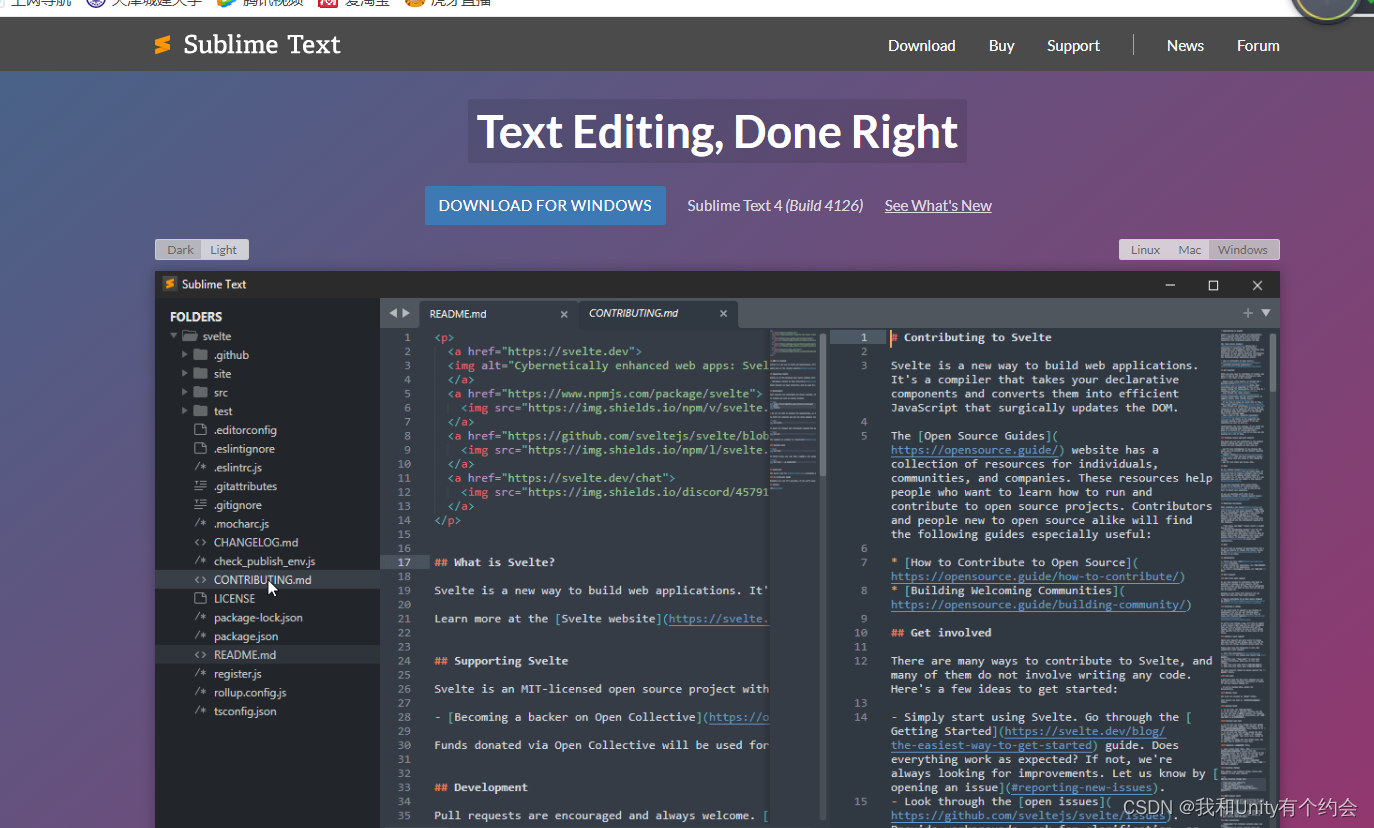Show the Windows screenshot
Image resolution: width=1374 pixels, height=828 pixels.
[1243, 250]
